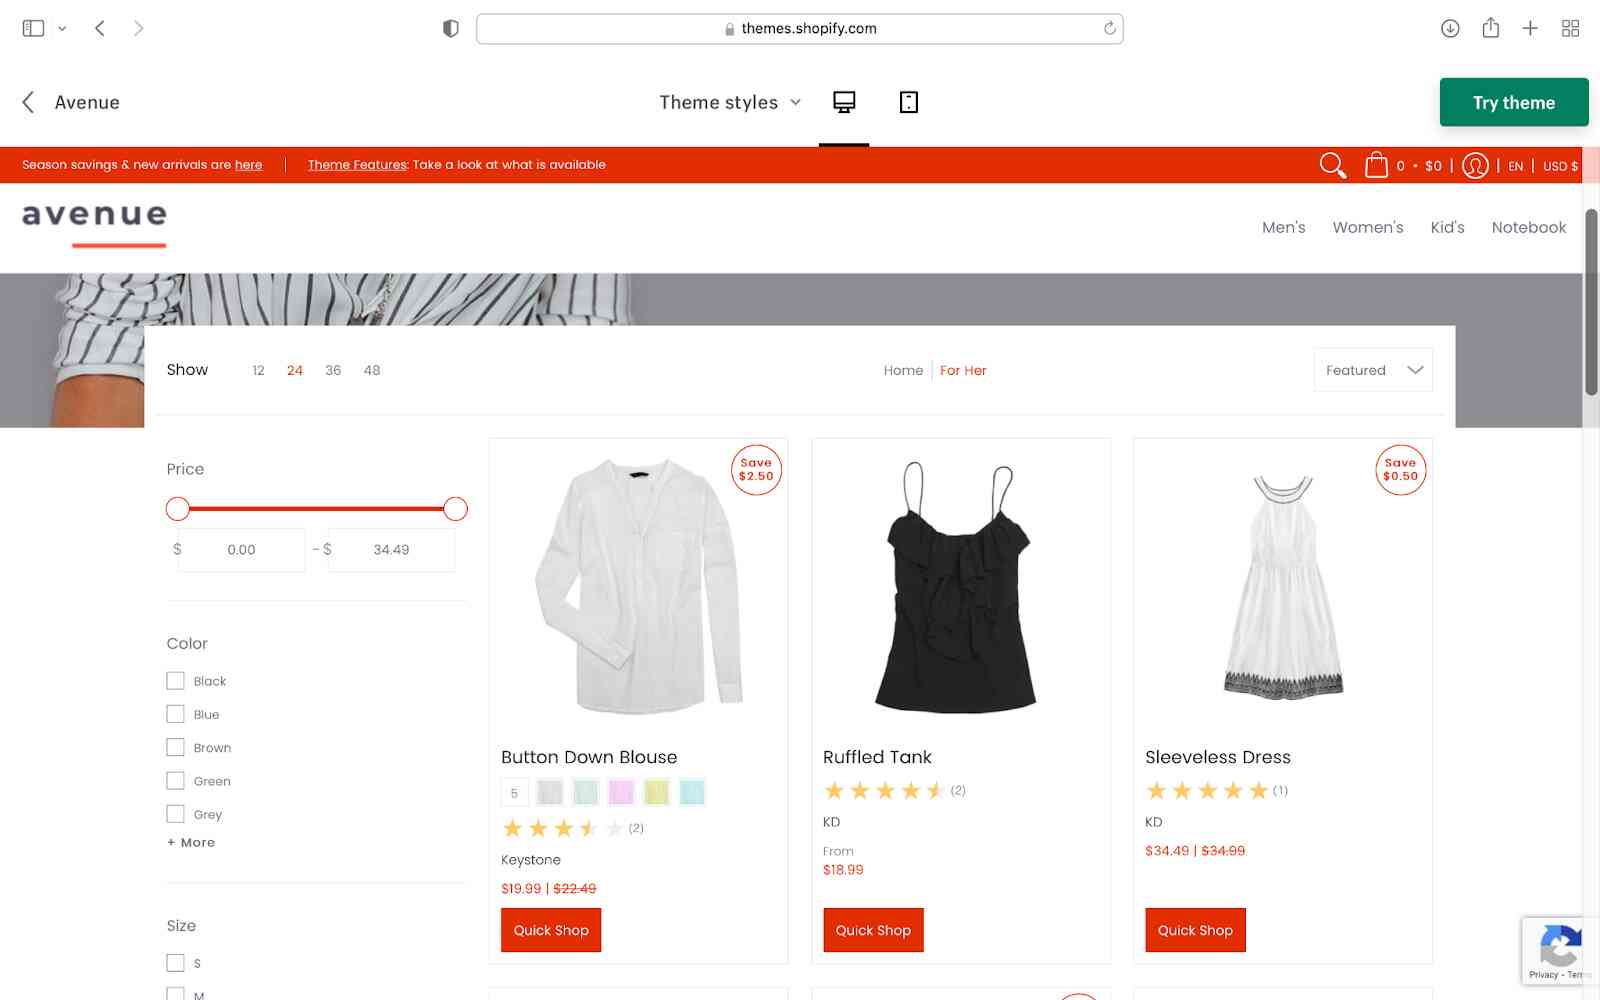The height and width of the screenshot is (1000, 1600).
Task: Expand more color filters
Action: (191, 842)
